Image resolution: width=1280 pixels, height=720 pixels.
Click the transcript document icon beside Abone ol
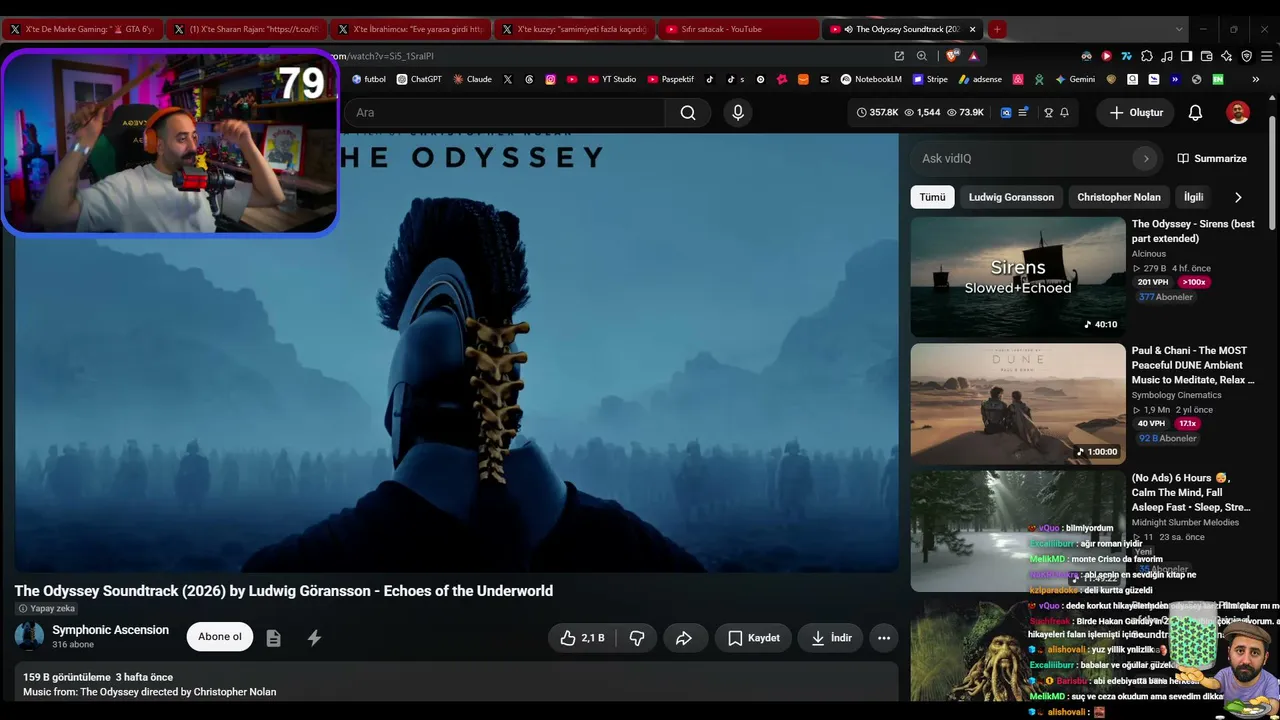[x=273, y=638]
